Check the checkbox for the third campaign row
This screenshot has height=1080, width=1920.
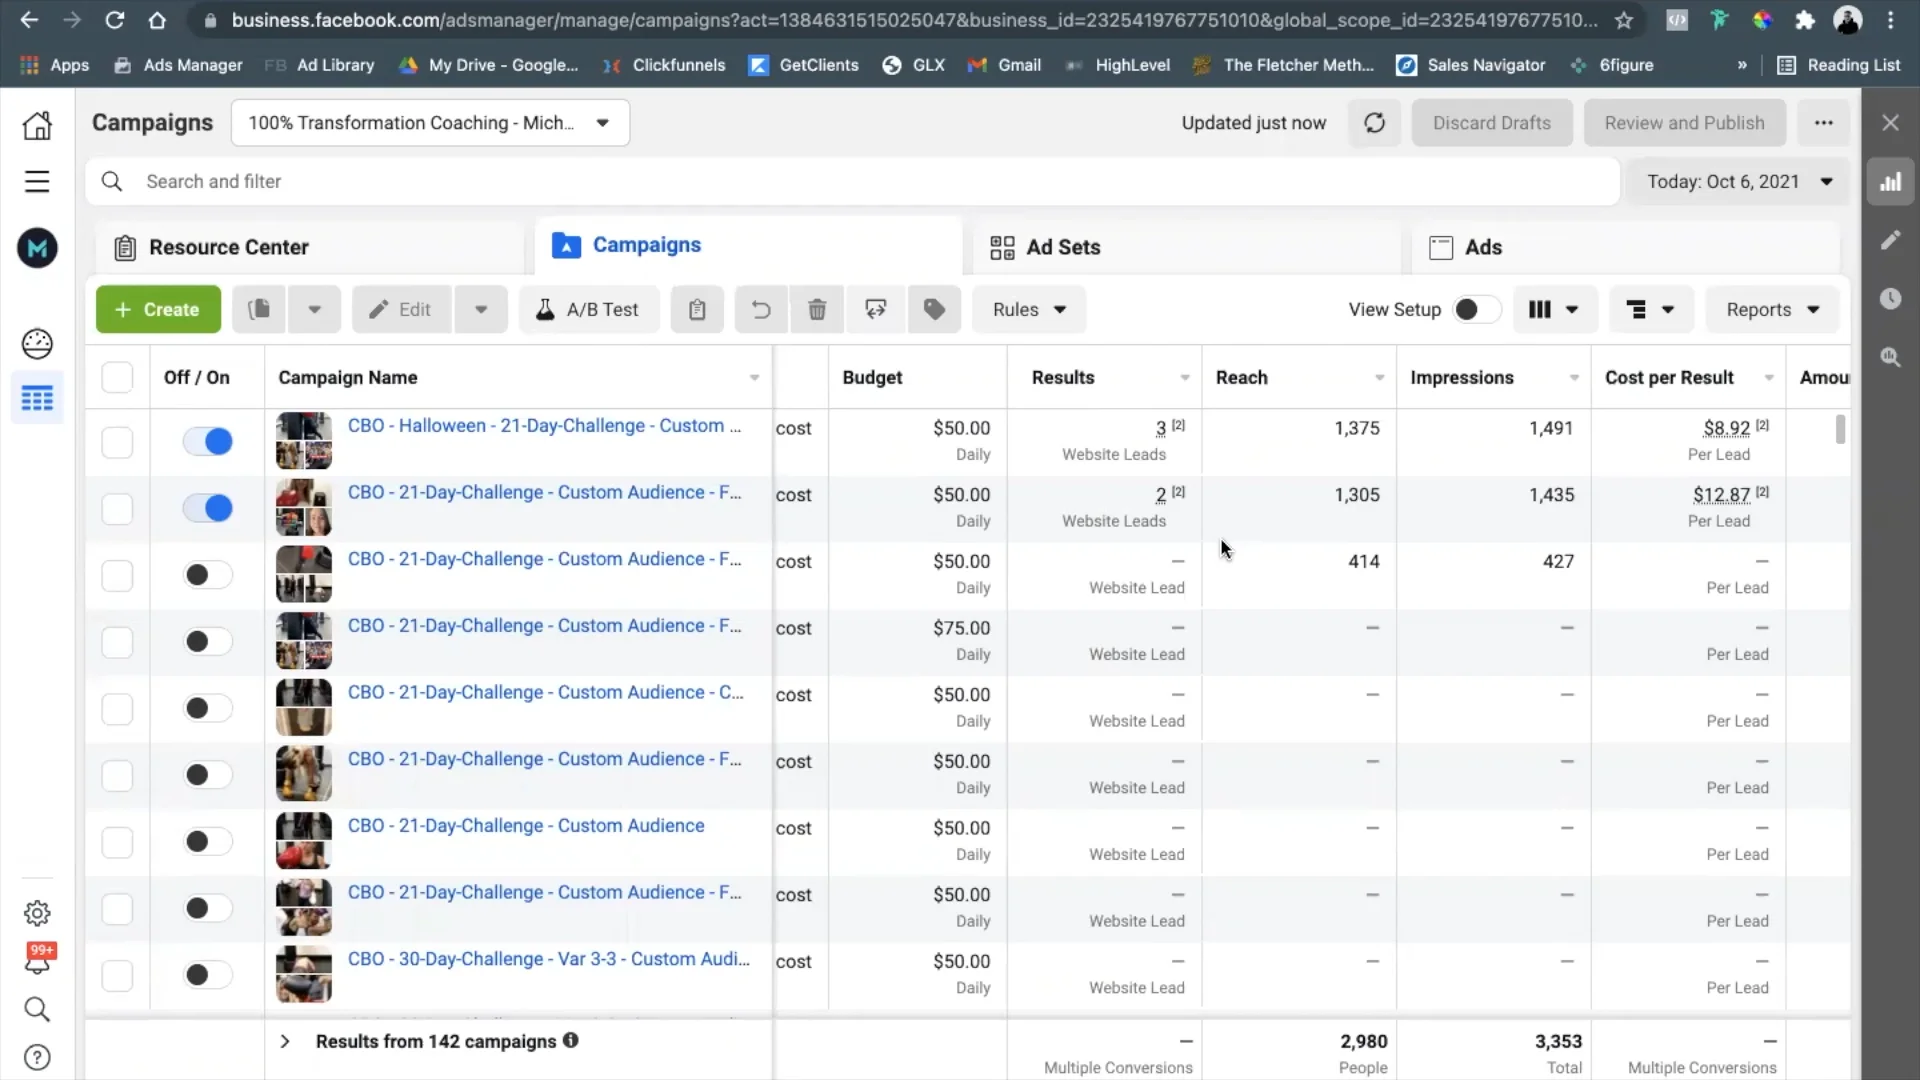point(117,575)
